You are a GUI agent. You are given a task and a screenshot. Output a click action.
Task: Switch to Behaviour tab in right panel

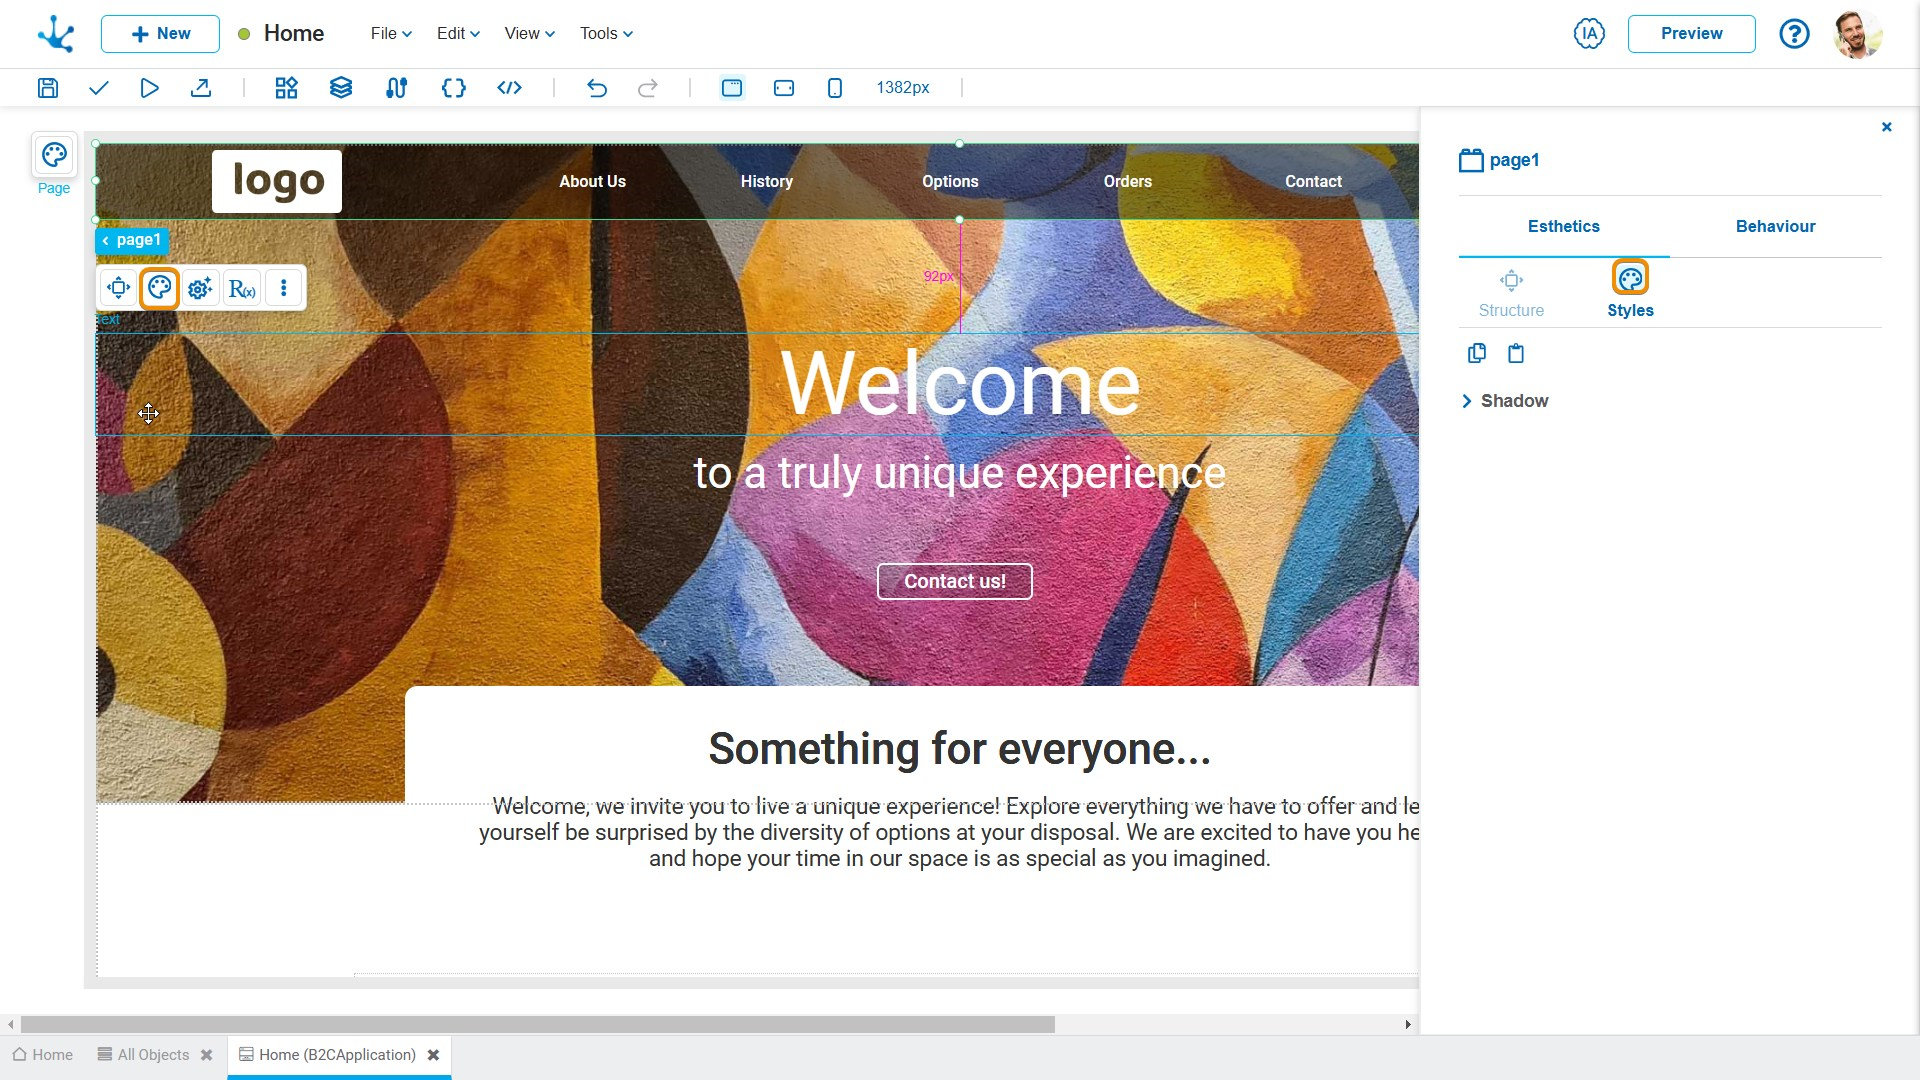pos(1774,225)
